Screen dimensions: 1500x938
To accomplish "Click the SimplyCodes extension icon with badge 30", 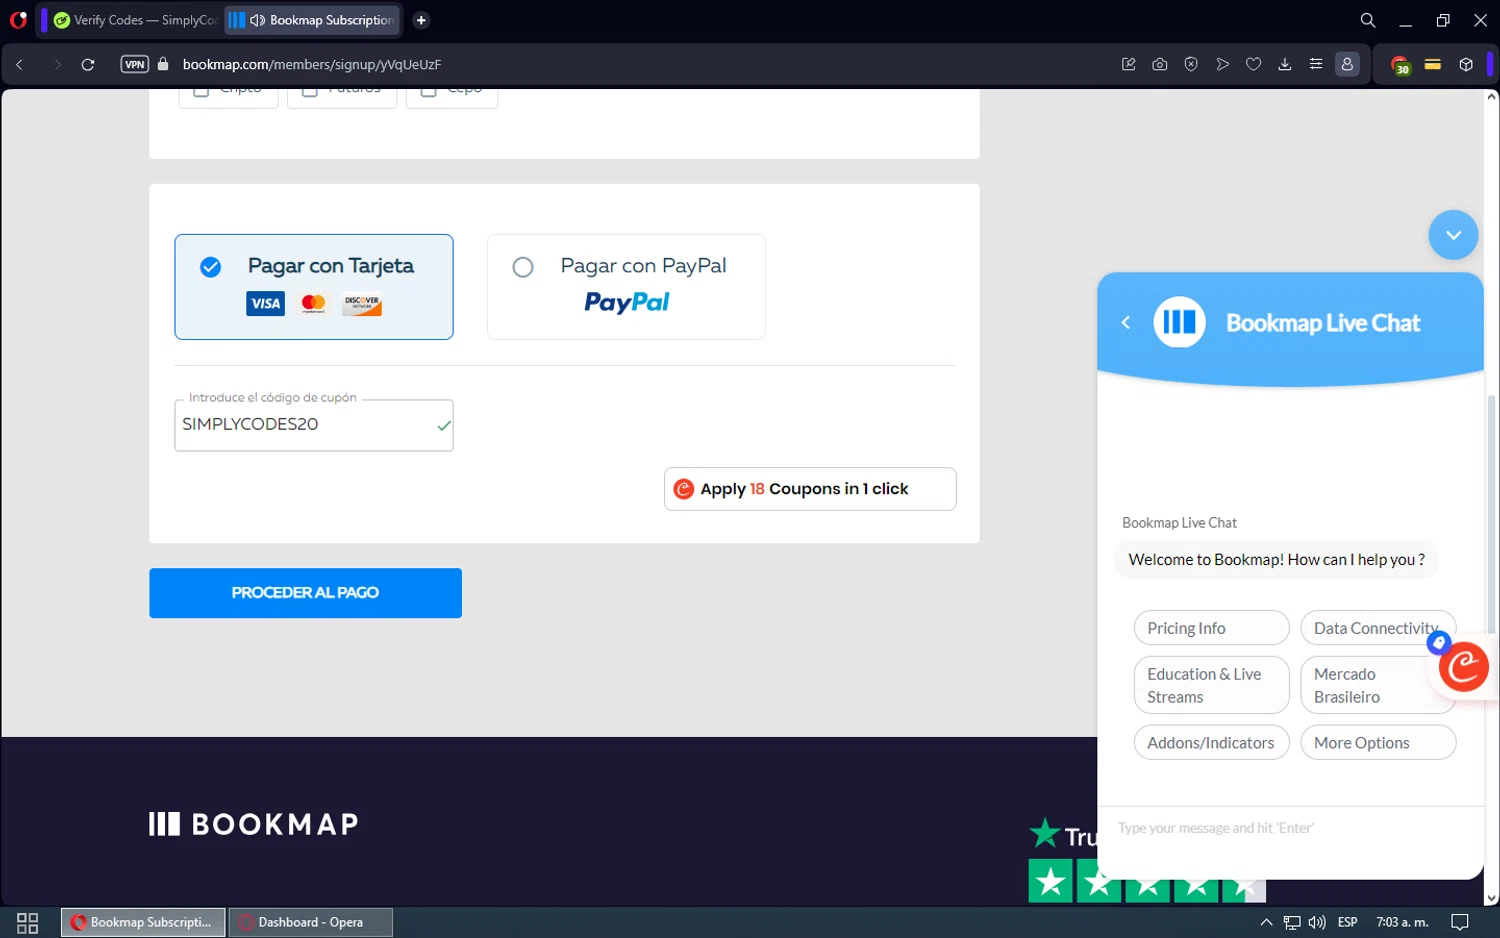I will click(1401, 65).
